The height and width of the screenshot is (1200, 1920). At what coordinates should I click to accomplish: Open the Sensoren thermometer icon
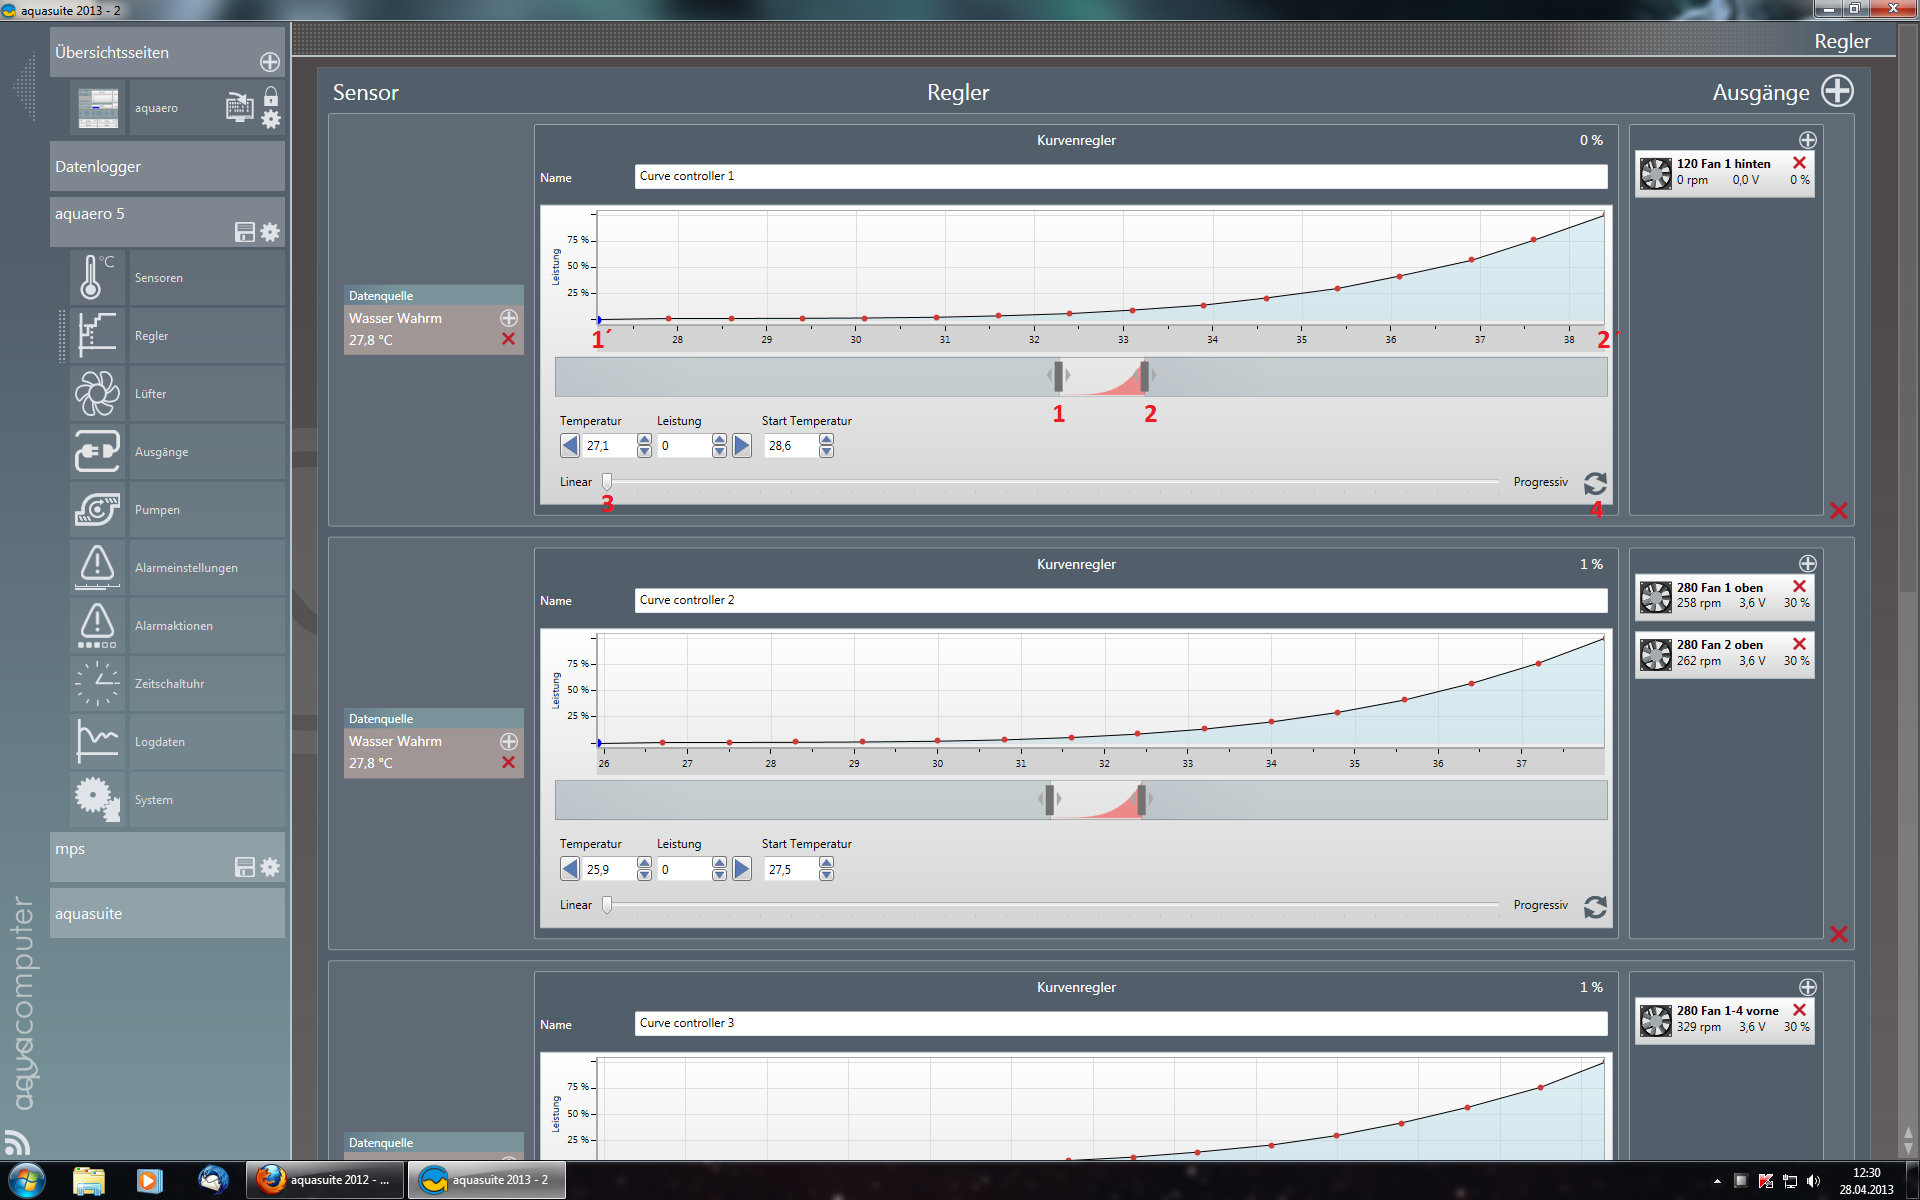pyautogui.click(x=96, y=277)
